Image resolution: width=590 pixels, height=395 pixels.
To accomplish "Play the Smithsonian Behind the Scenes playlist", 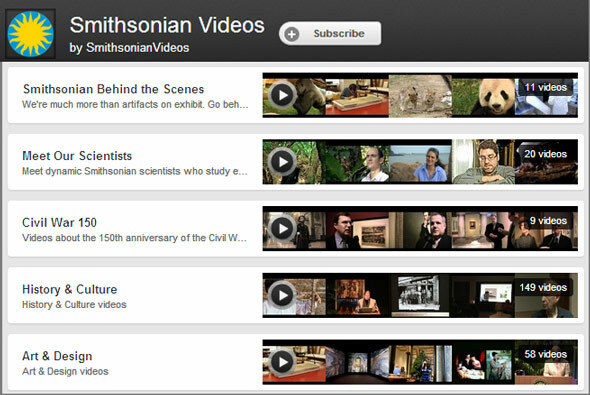I will coord(282,95).
